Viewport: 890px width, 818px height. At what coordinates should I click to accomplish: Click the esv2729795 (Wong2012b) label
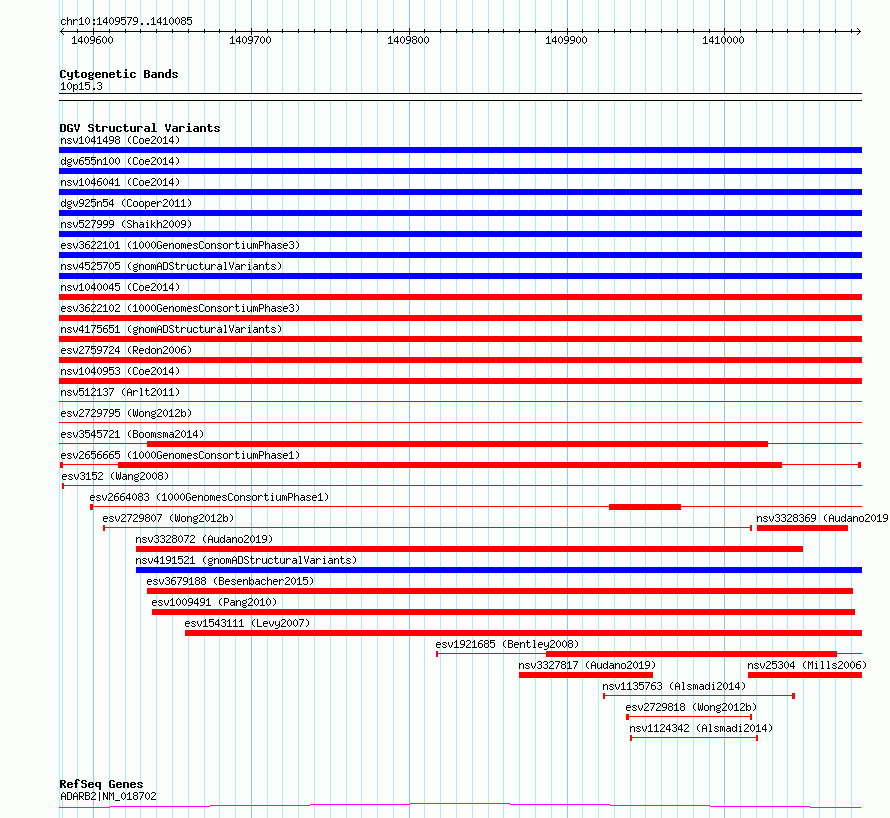126,413
